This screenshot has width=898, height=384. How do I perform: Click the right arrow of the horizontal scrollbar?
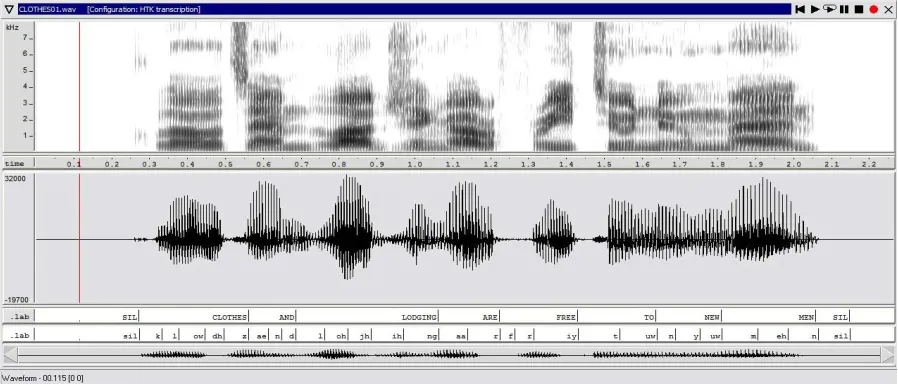(887, 354)
